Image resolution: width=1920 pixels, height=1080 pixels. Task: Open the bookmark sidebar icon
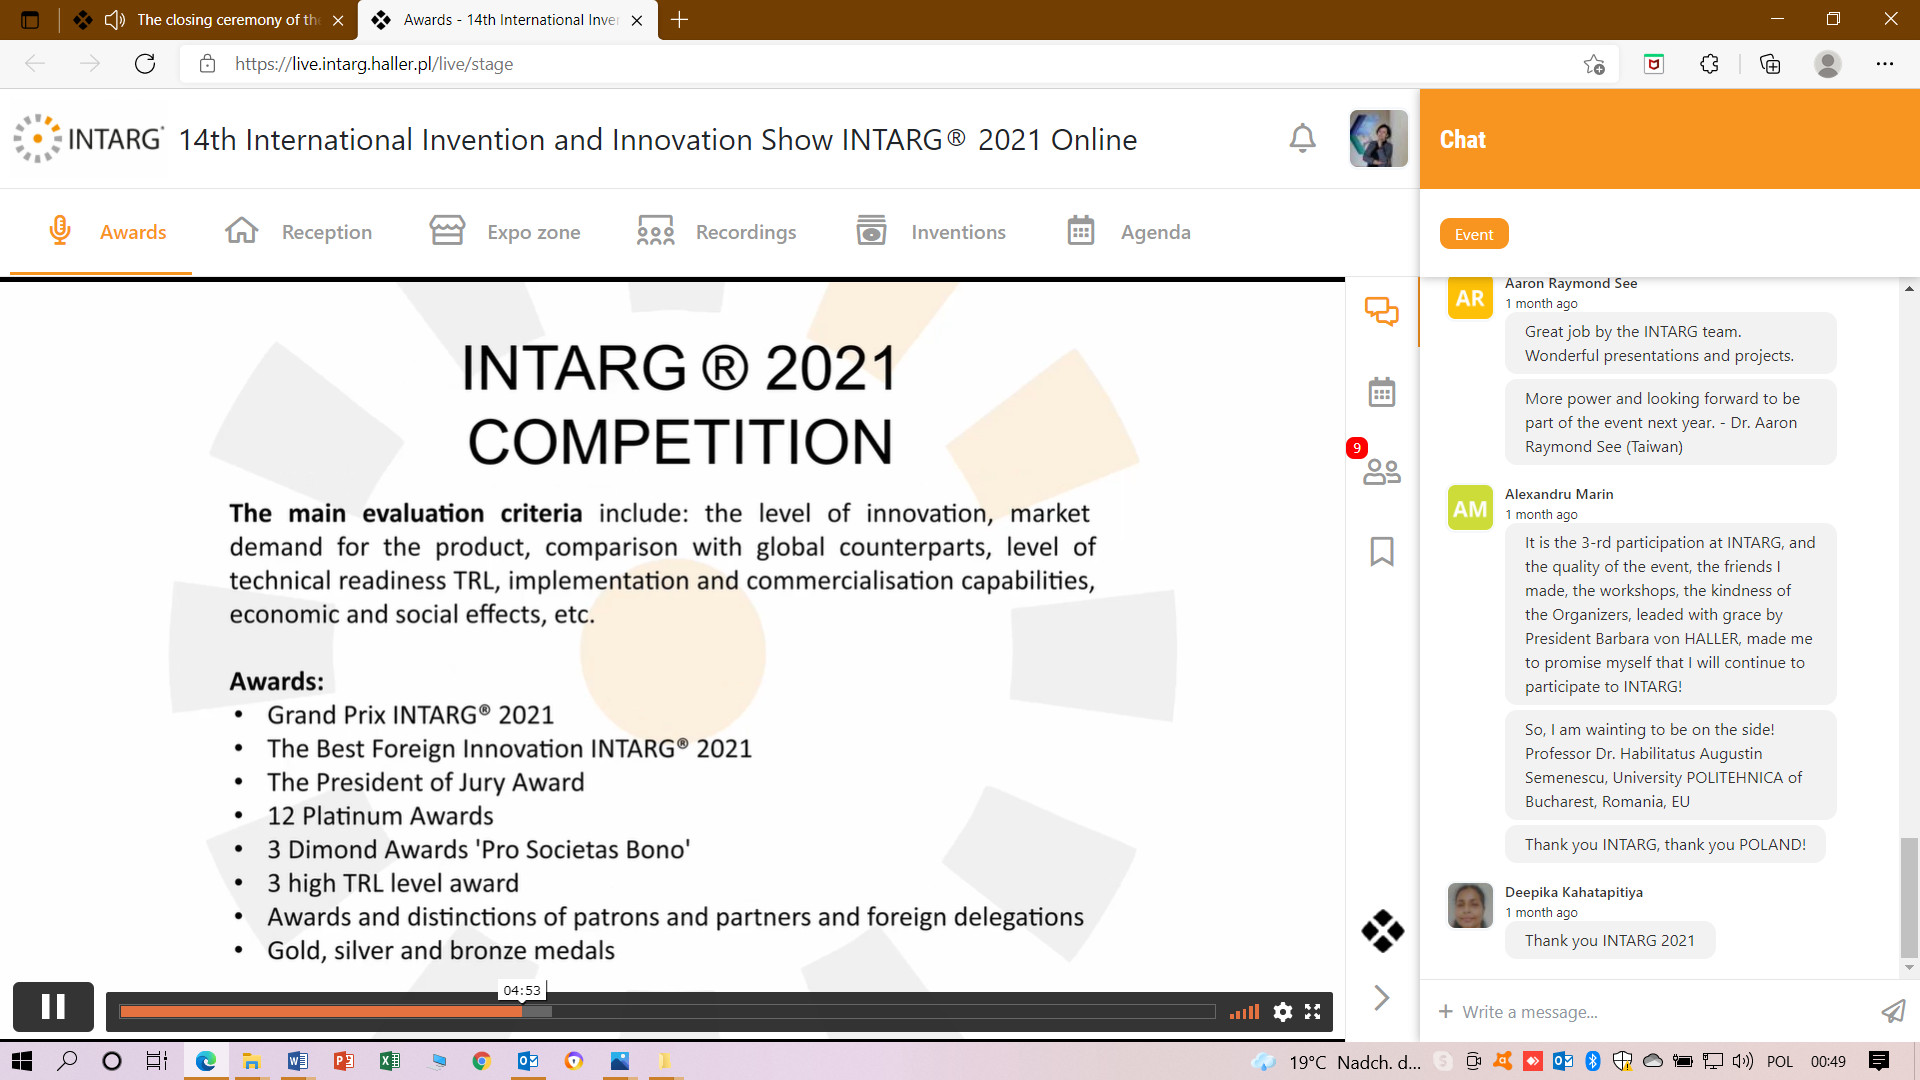1382,551
